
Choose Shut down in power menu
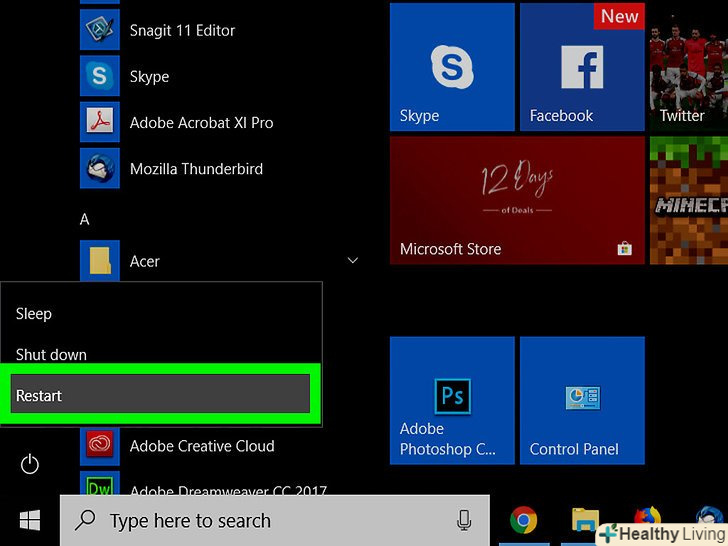tap(51, 355)
